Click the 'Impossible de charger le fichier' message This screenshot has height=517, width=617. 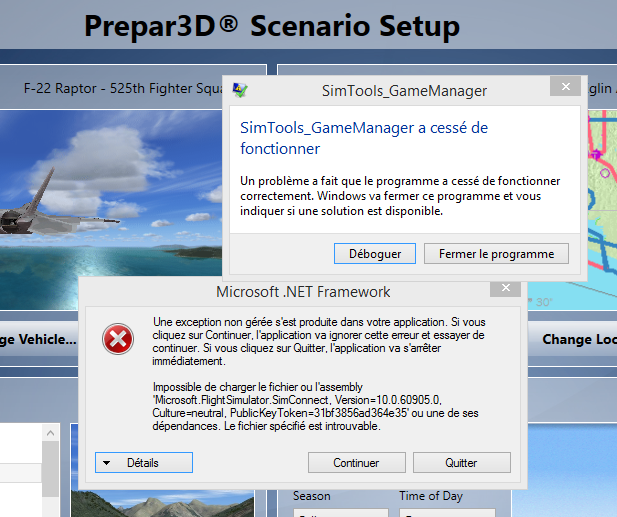coord(316,406)
